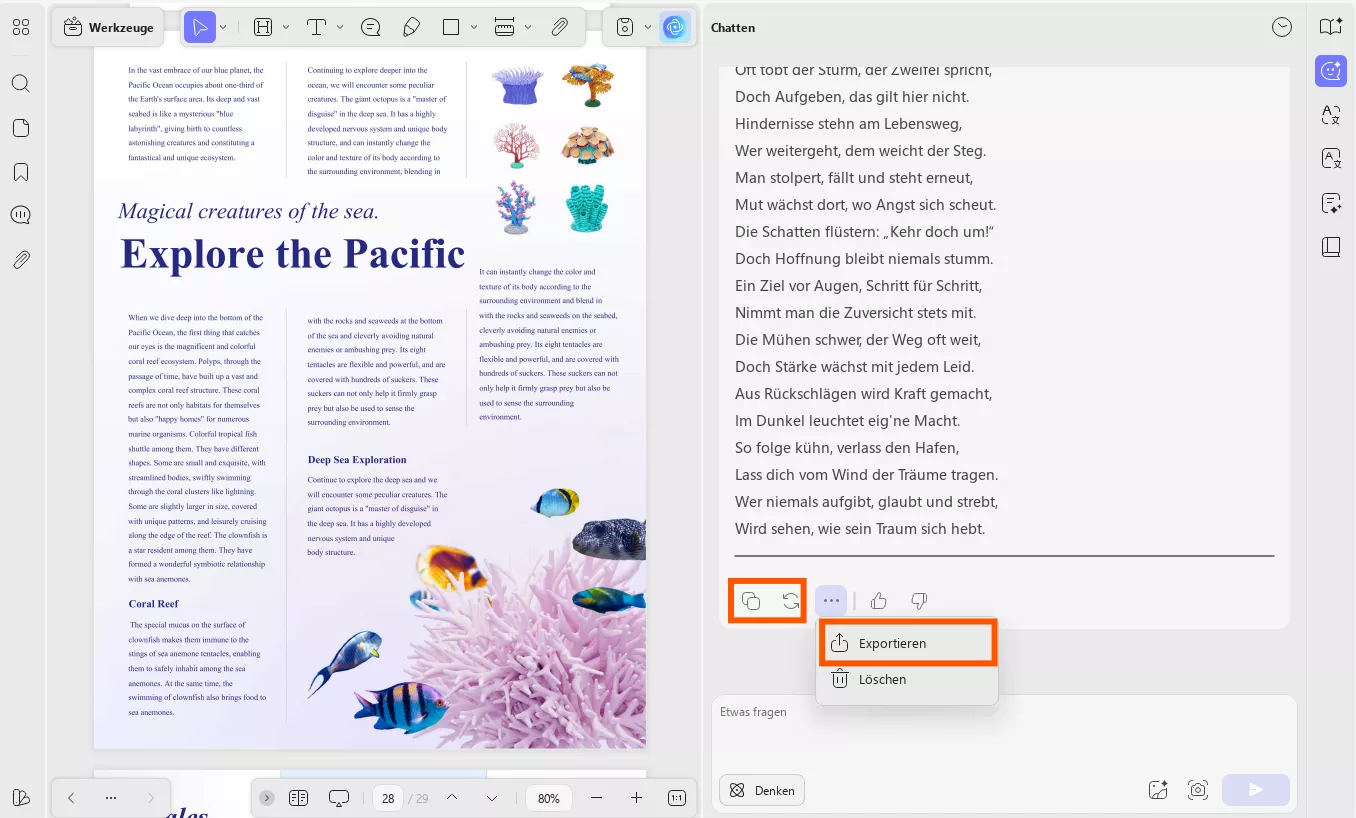The image size is (1356, 818).
Task: Click the 'Explore the Pacific' heading
Action: [293, 254]
